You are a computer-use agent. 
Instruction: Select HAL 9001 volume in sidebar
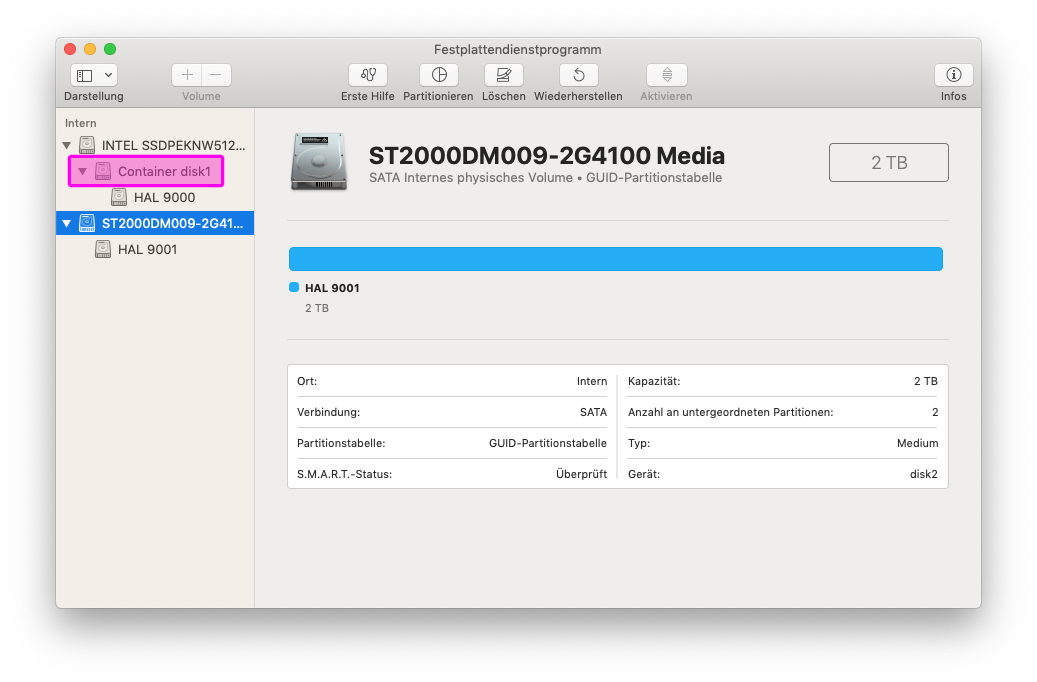(155, 249)
